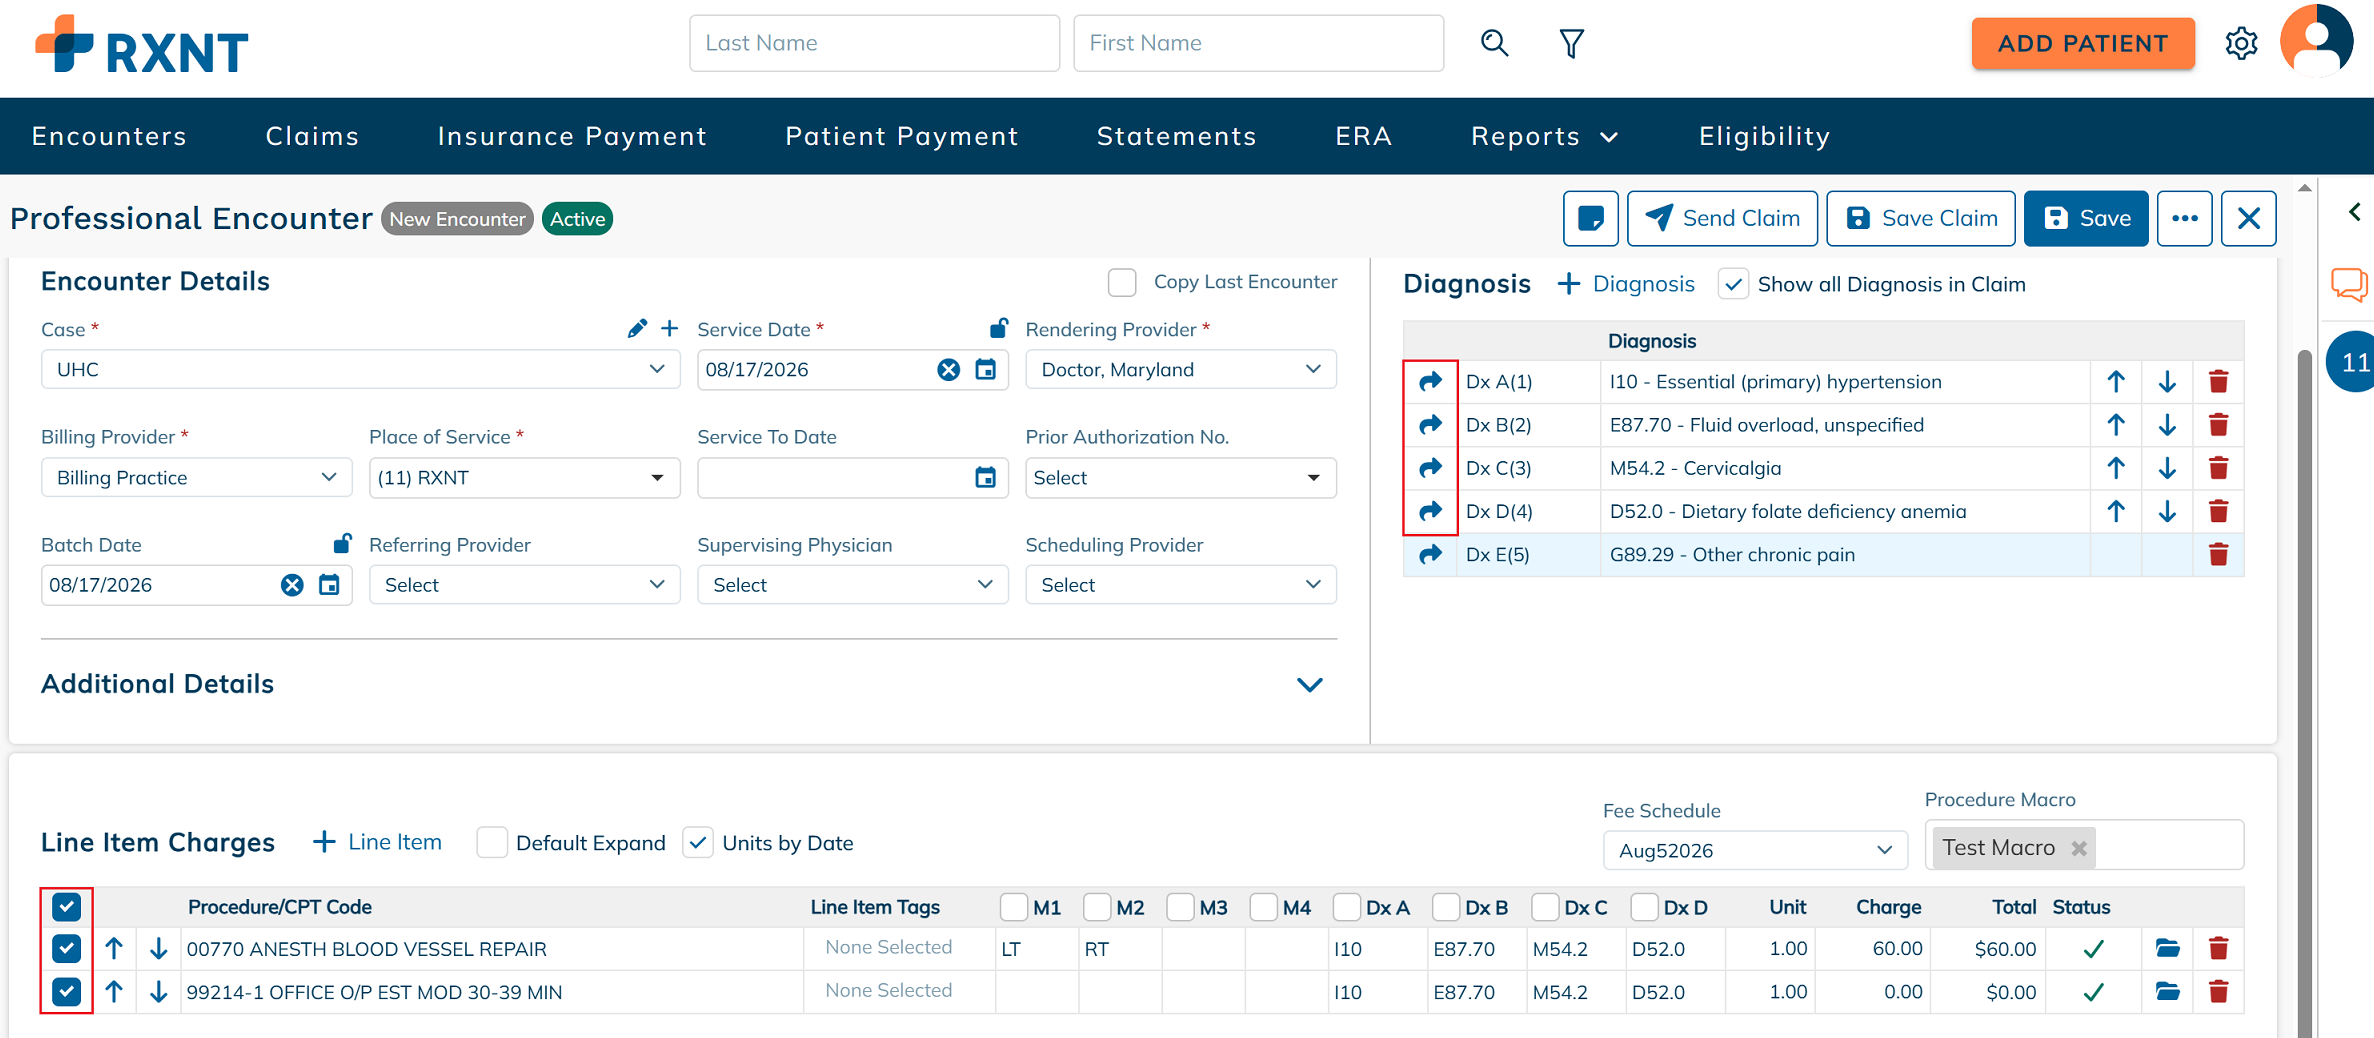Screen dimensions: 2374x1038
Task: Click the patient search magnifier icon
Action: [x=1494, y=43]
